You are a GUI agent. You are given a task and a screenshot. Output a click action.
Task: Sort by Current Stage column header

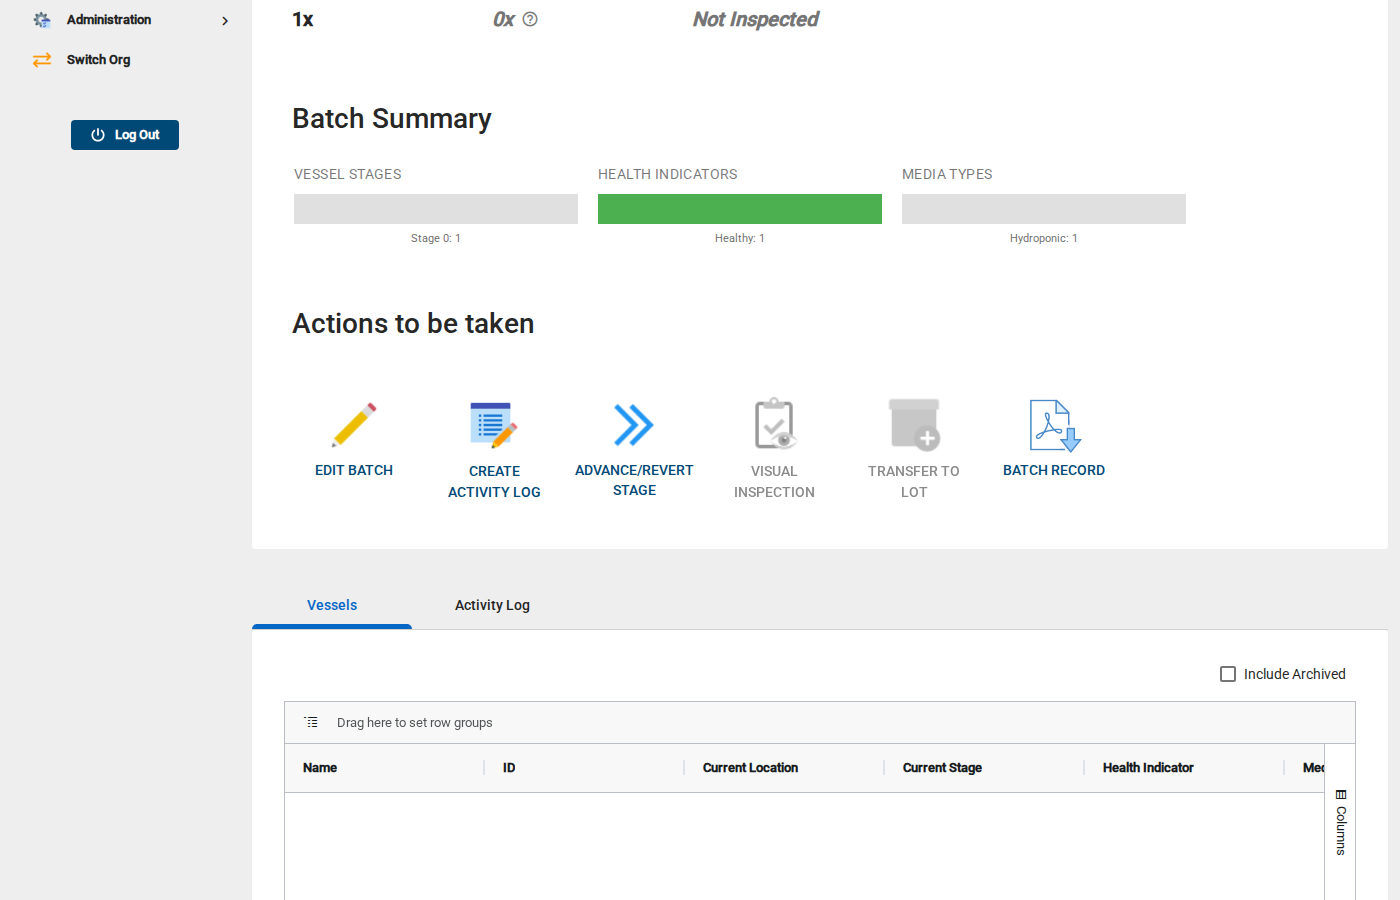[942, 768]
